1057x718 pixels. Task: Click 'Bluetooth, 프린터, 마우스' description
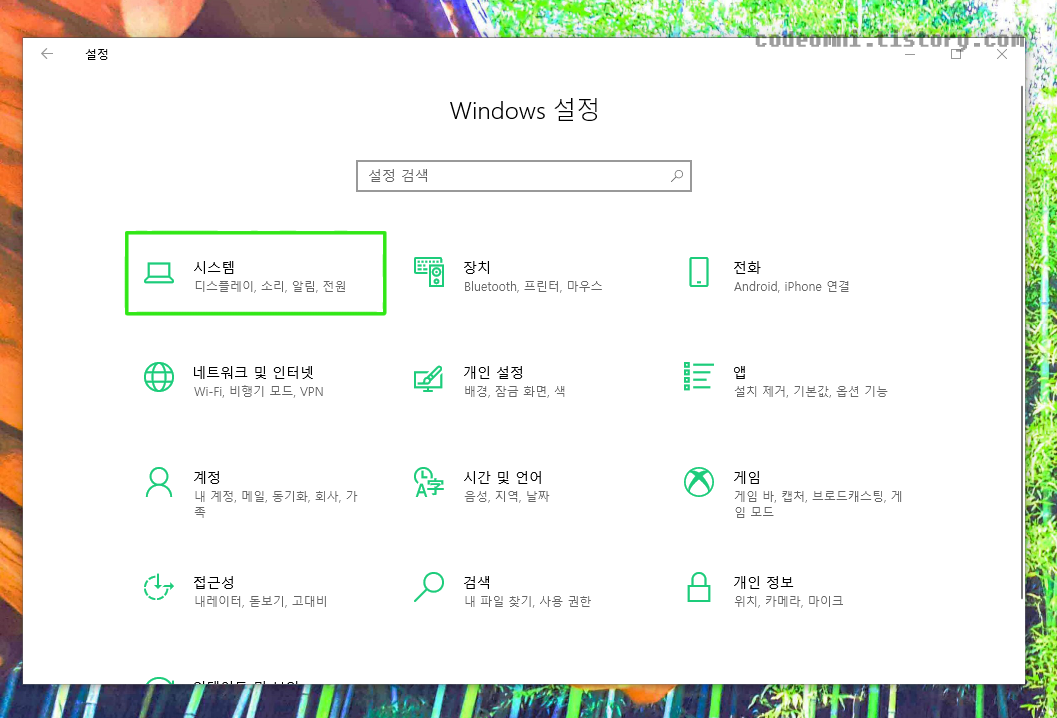coord(533,287)
